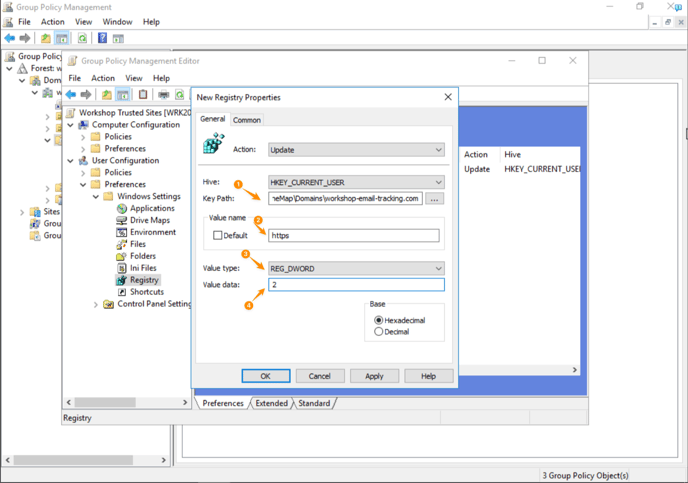Click the Forward arrow in the Group Policy Management toolbar
The image size is (688, 483).
pos(25,38)
